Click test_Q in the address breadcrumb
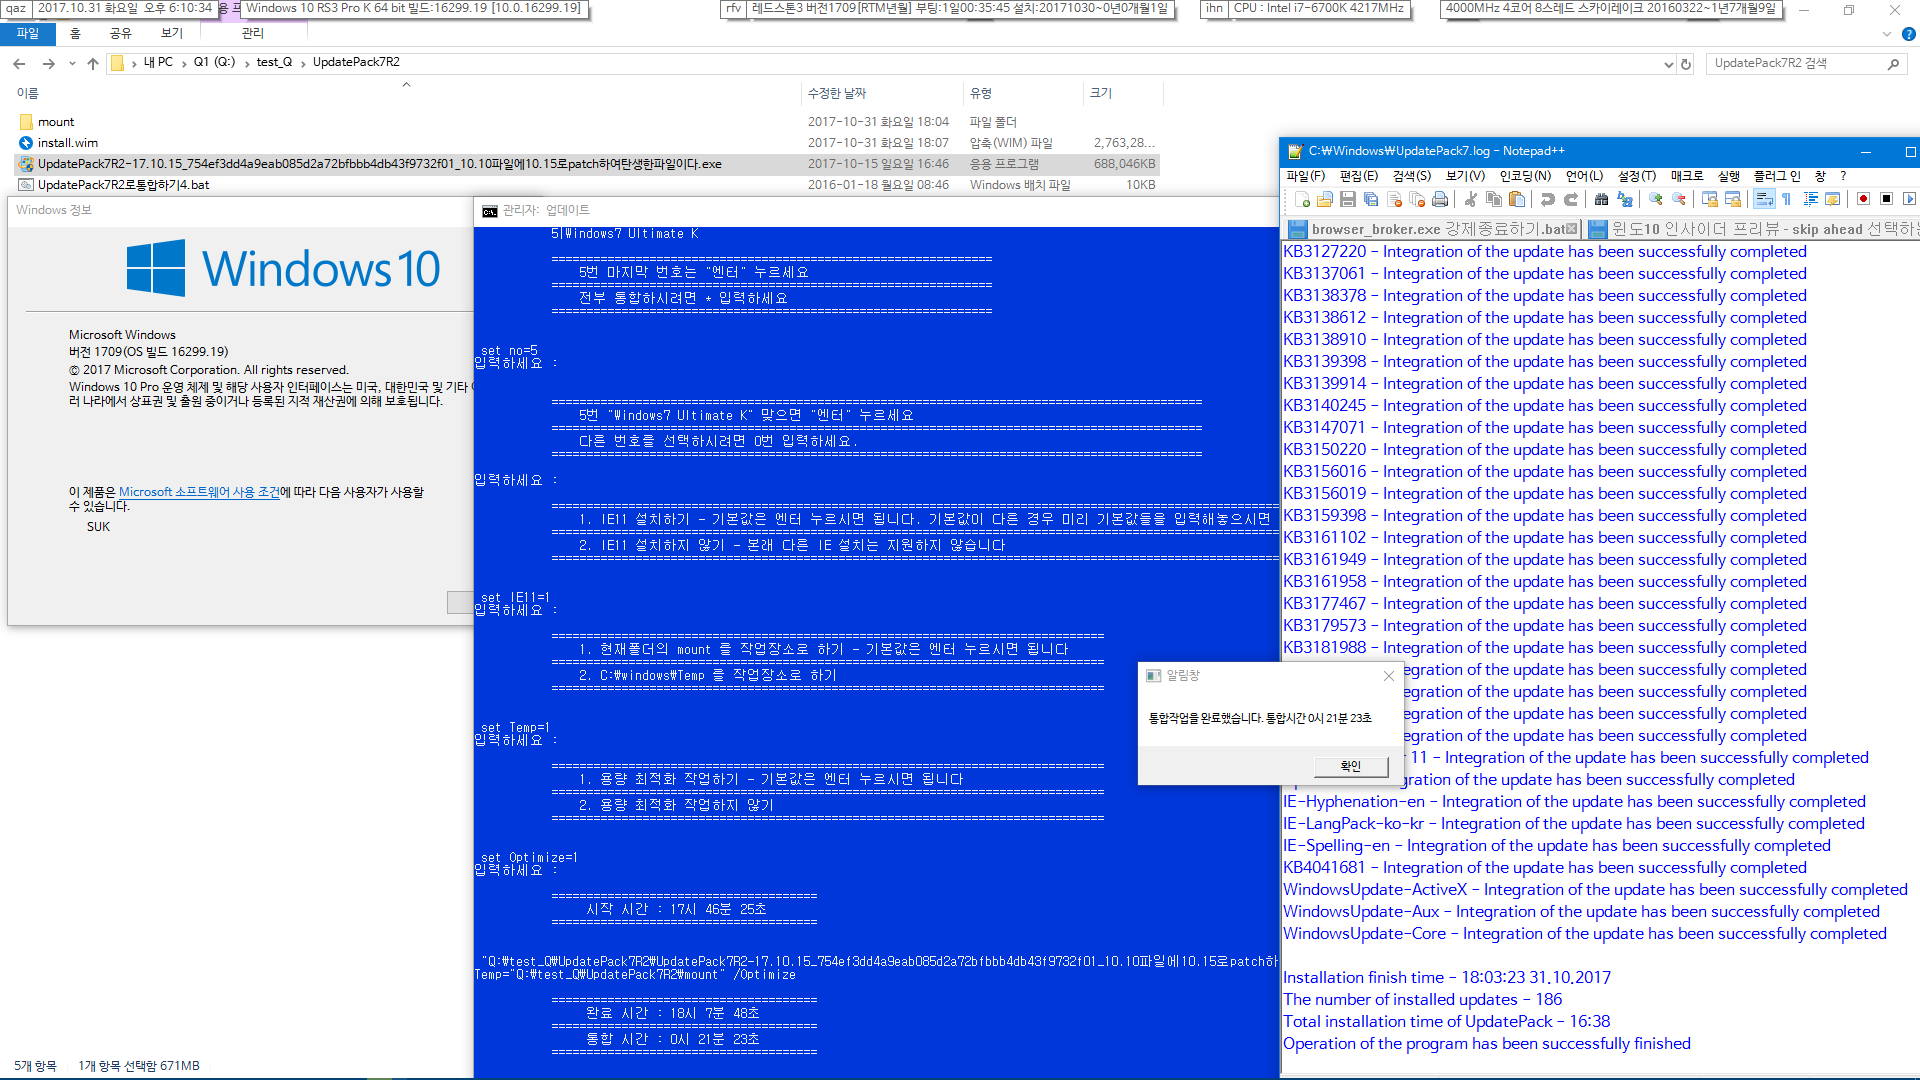The image size is (1920, 1080). tap(274, 62)
